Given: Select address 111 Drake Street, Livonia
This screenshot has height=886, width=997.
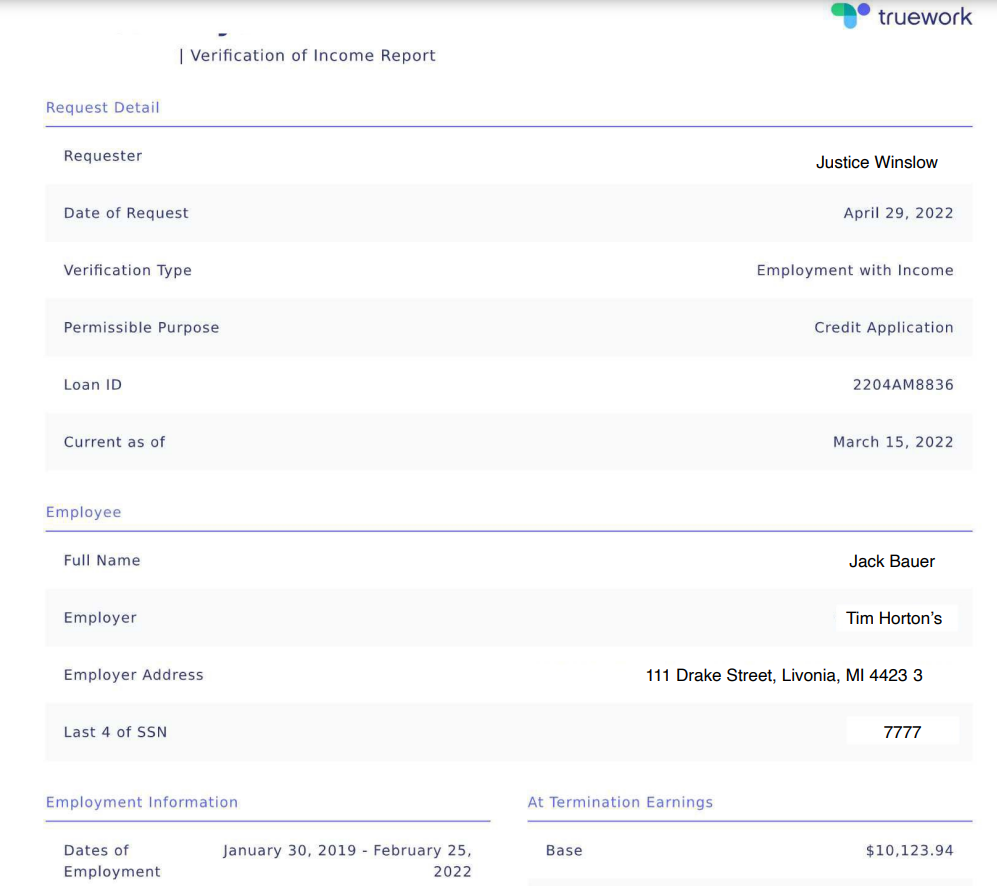Looking at the screenshot, I should pos(784,675).
